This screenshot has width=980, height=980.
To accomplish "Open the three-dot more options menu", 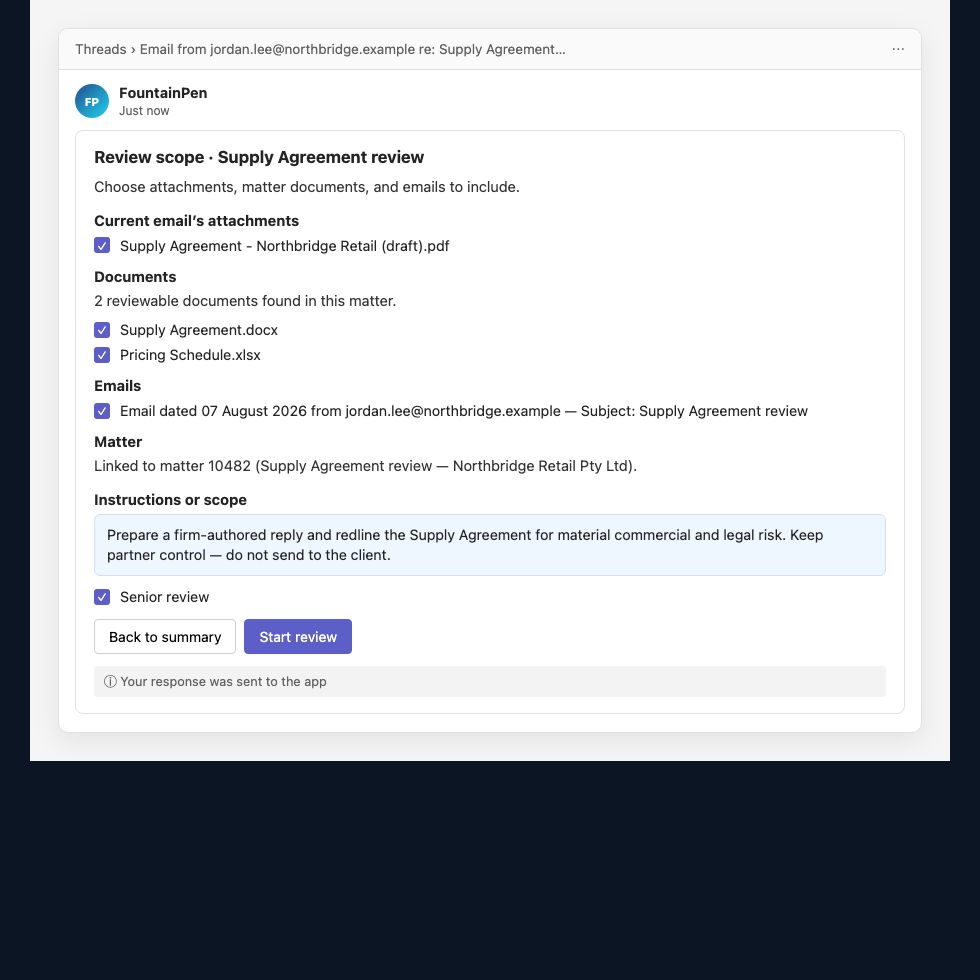I will click(898, 49).
